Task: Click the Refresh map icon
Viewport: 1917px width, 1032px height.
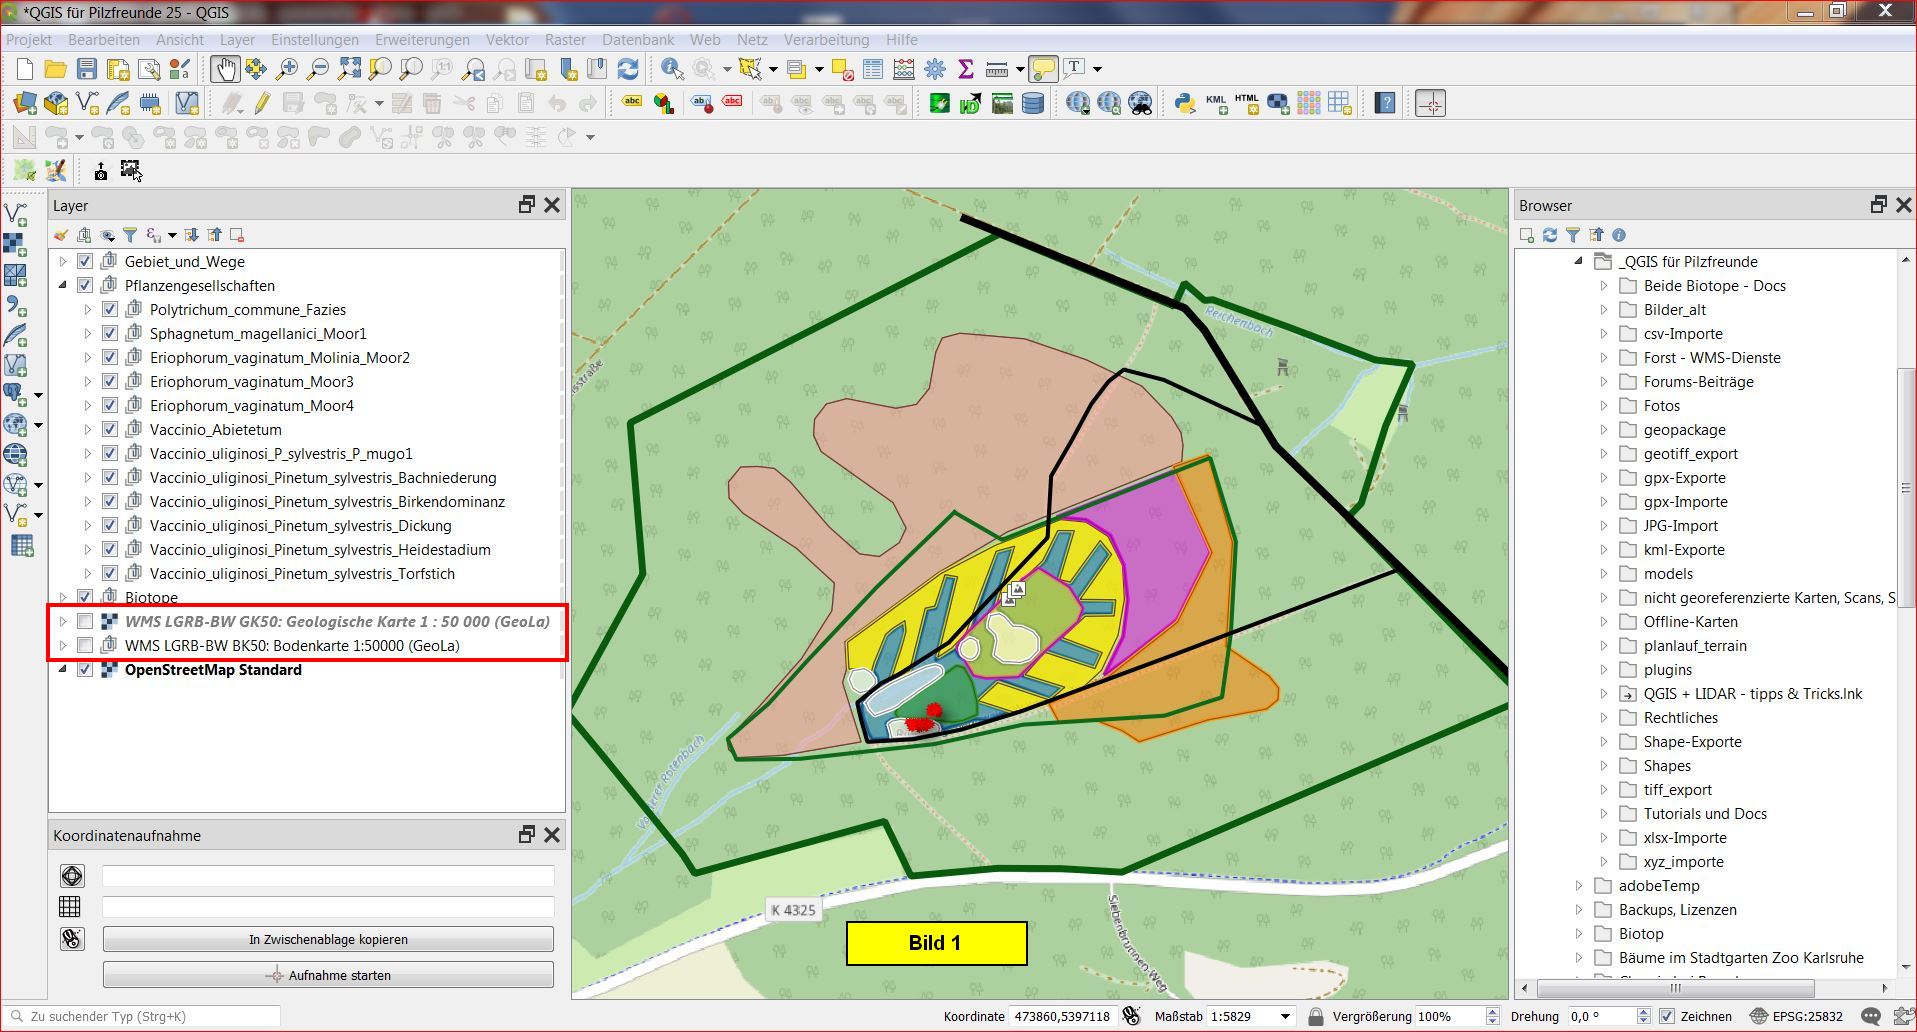Action: 628,69
